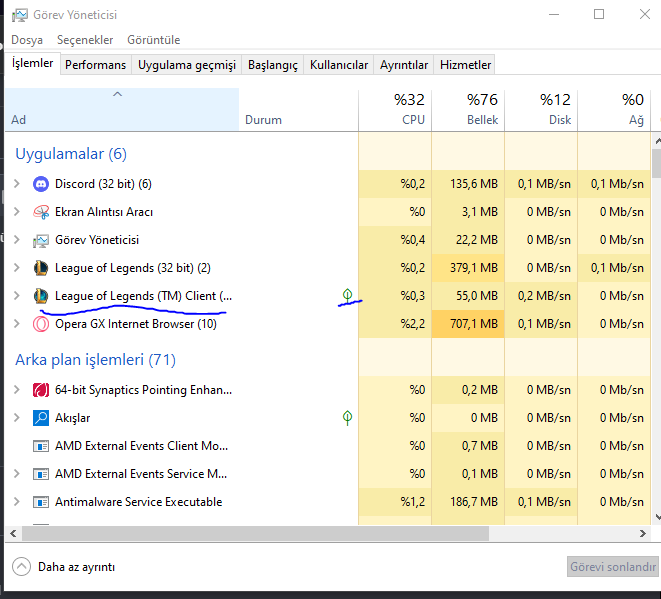Click the AMD External Events Service icon
Image resolution: width=661 pixels, height=599 pixels.
pyautogui.click(x=41, y=474)
